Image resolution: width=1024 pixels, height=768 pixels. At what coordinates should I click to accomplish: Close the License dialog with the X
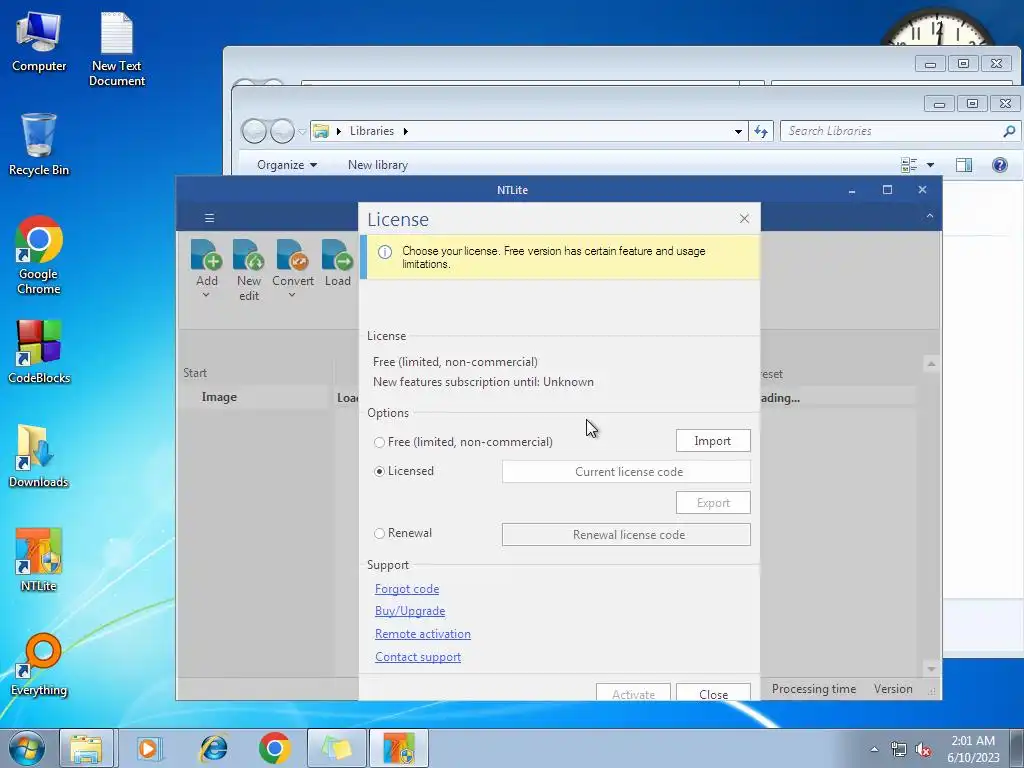click(744, 219)
